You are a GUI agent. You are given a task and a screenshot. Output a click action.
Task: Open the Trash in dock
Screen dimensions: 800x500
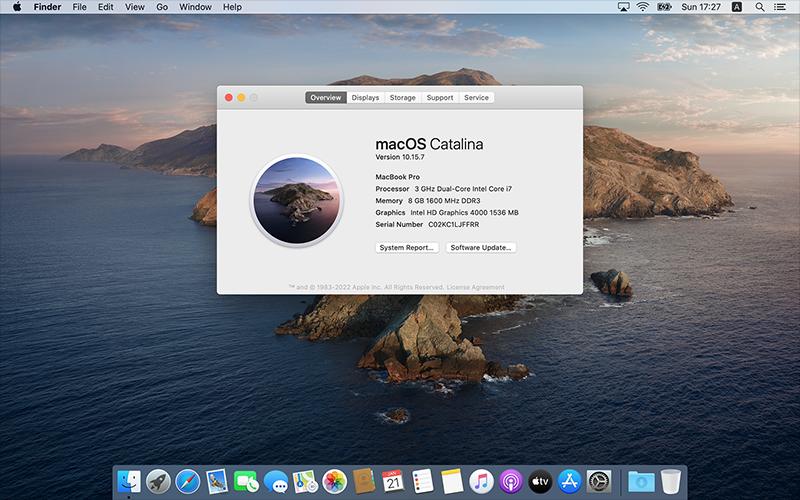[671, 481]
